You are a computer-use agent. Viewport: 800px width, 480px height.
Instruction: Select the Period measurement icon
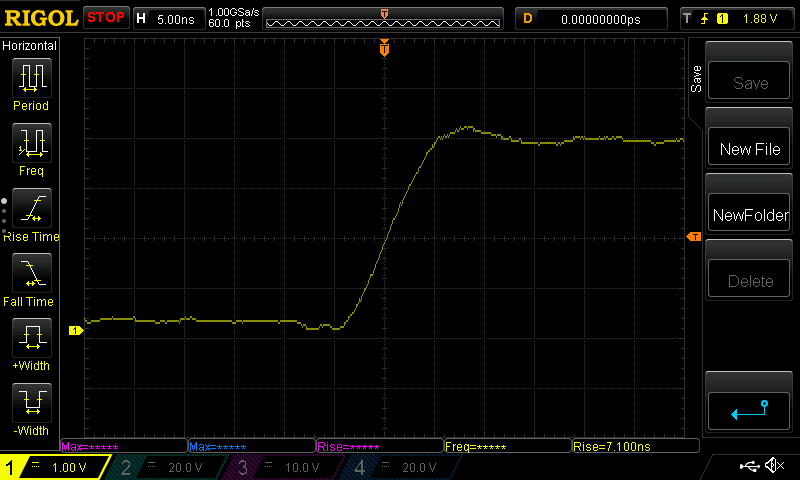pos(30,78)
